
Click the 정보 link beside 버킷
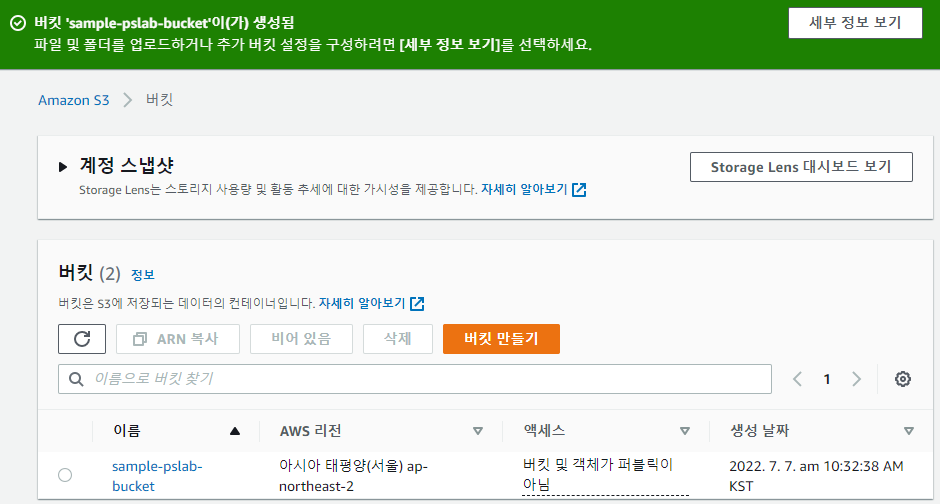tap(143, 275)
